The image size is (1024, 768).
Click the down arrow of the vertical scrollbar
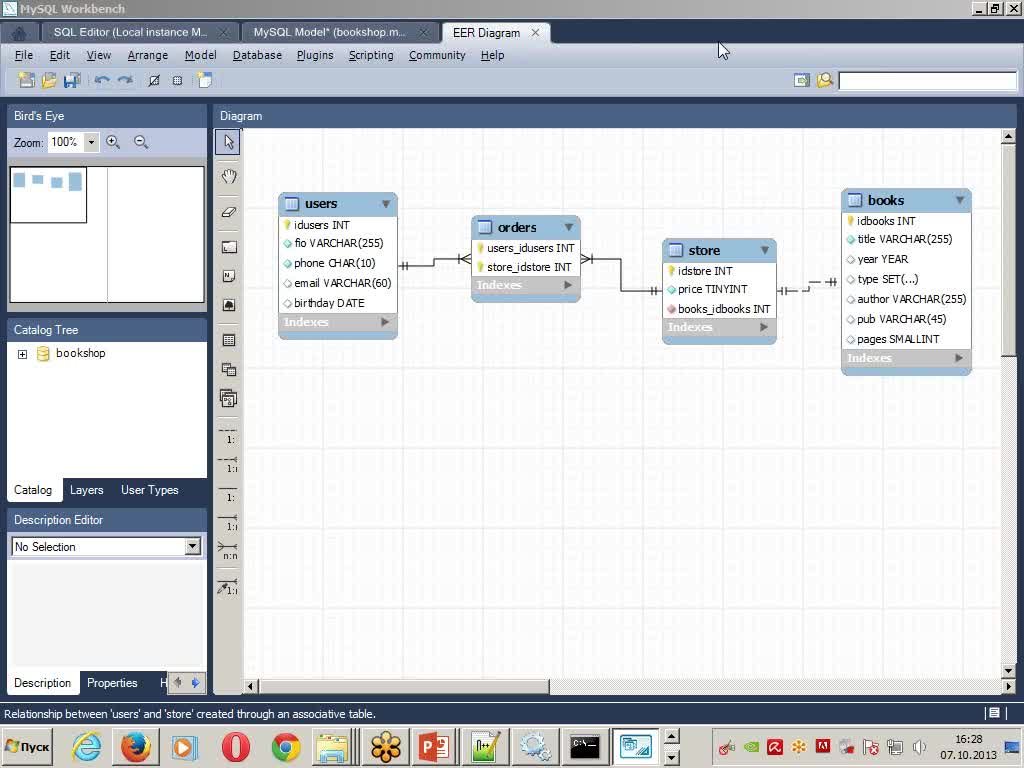click(x=1008, y=671)
